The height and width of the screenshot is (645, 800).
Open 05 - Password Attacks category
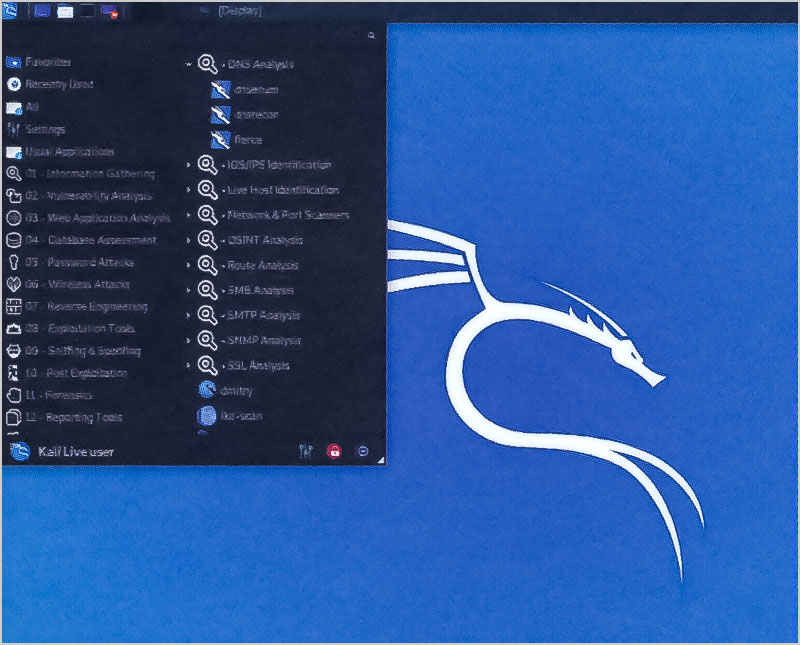(70, 262)
